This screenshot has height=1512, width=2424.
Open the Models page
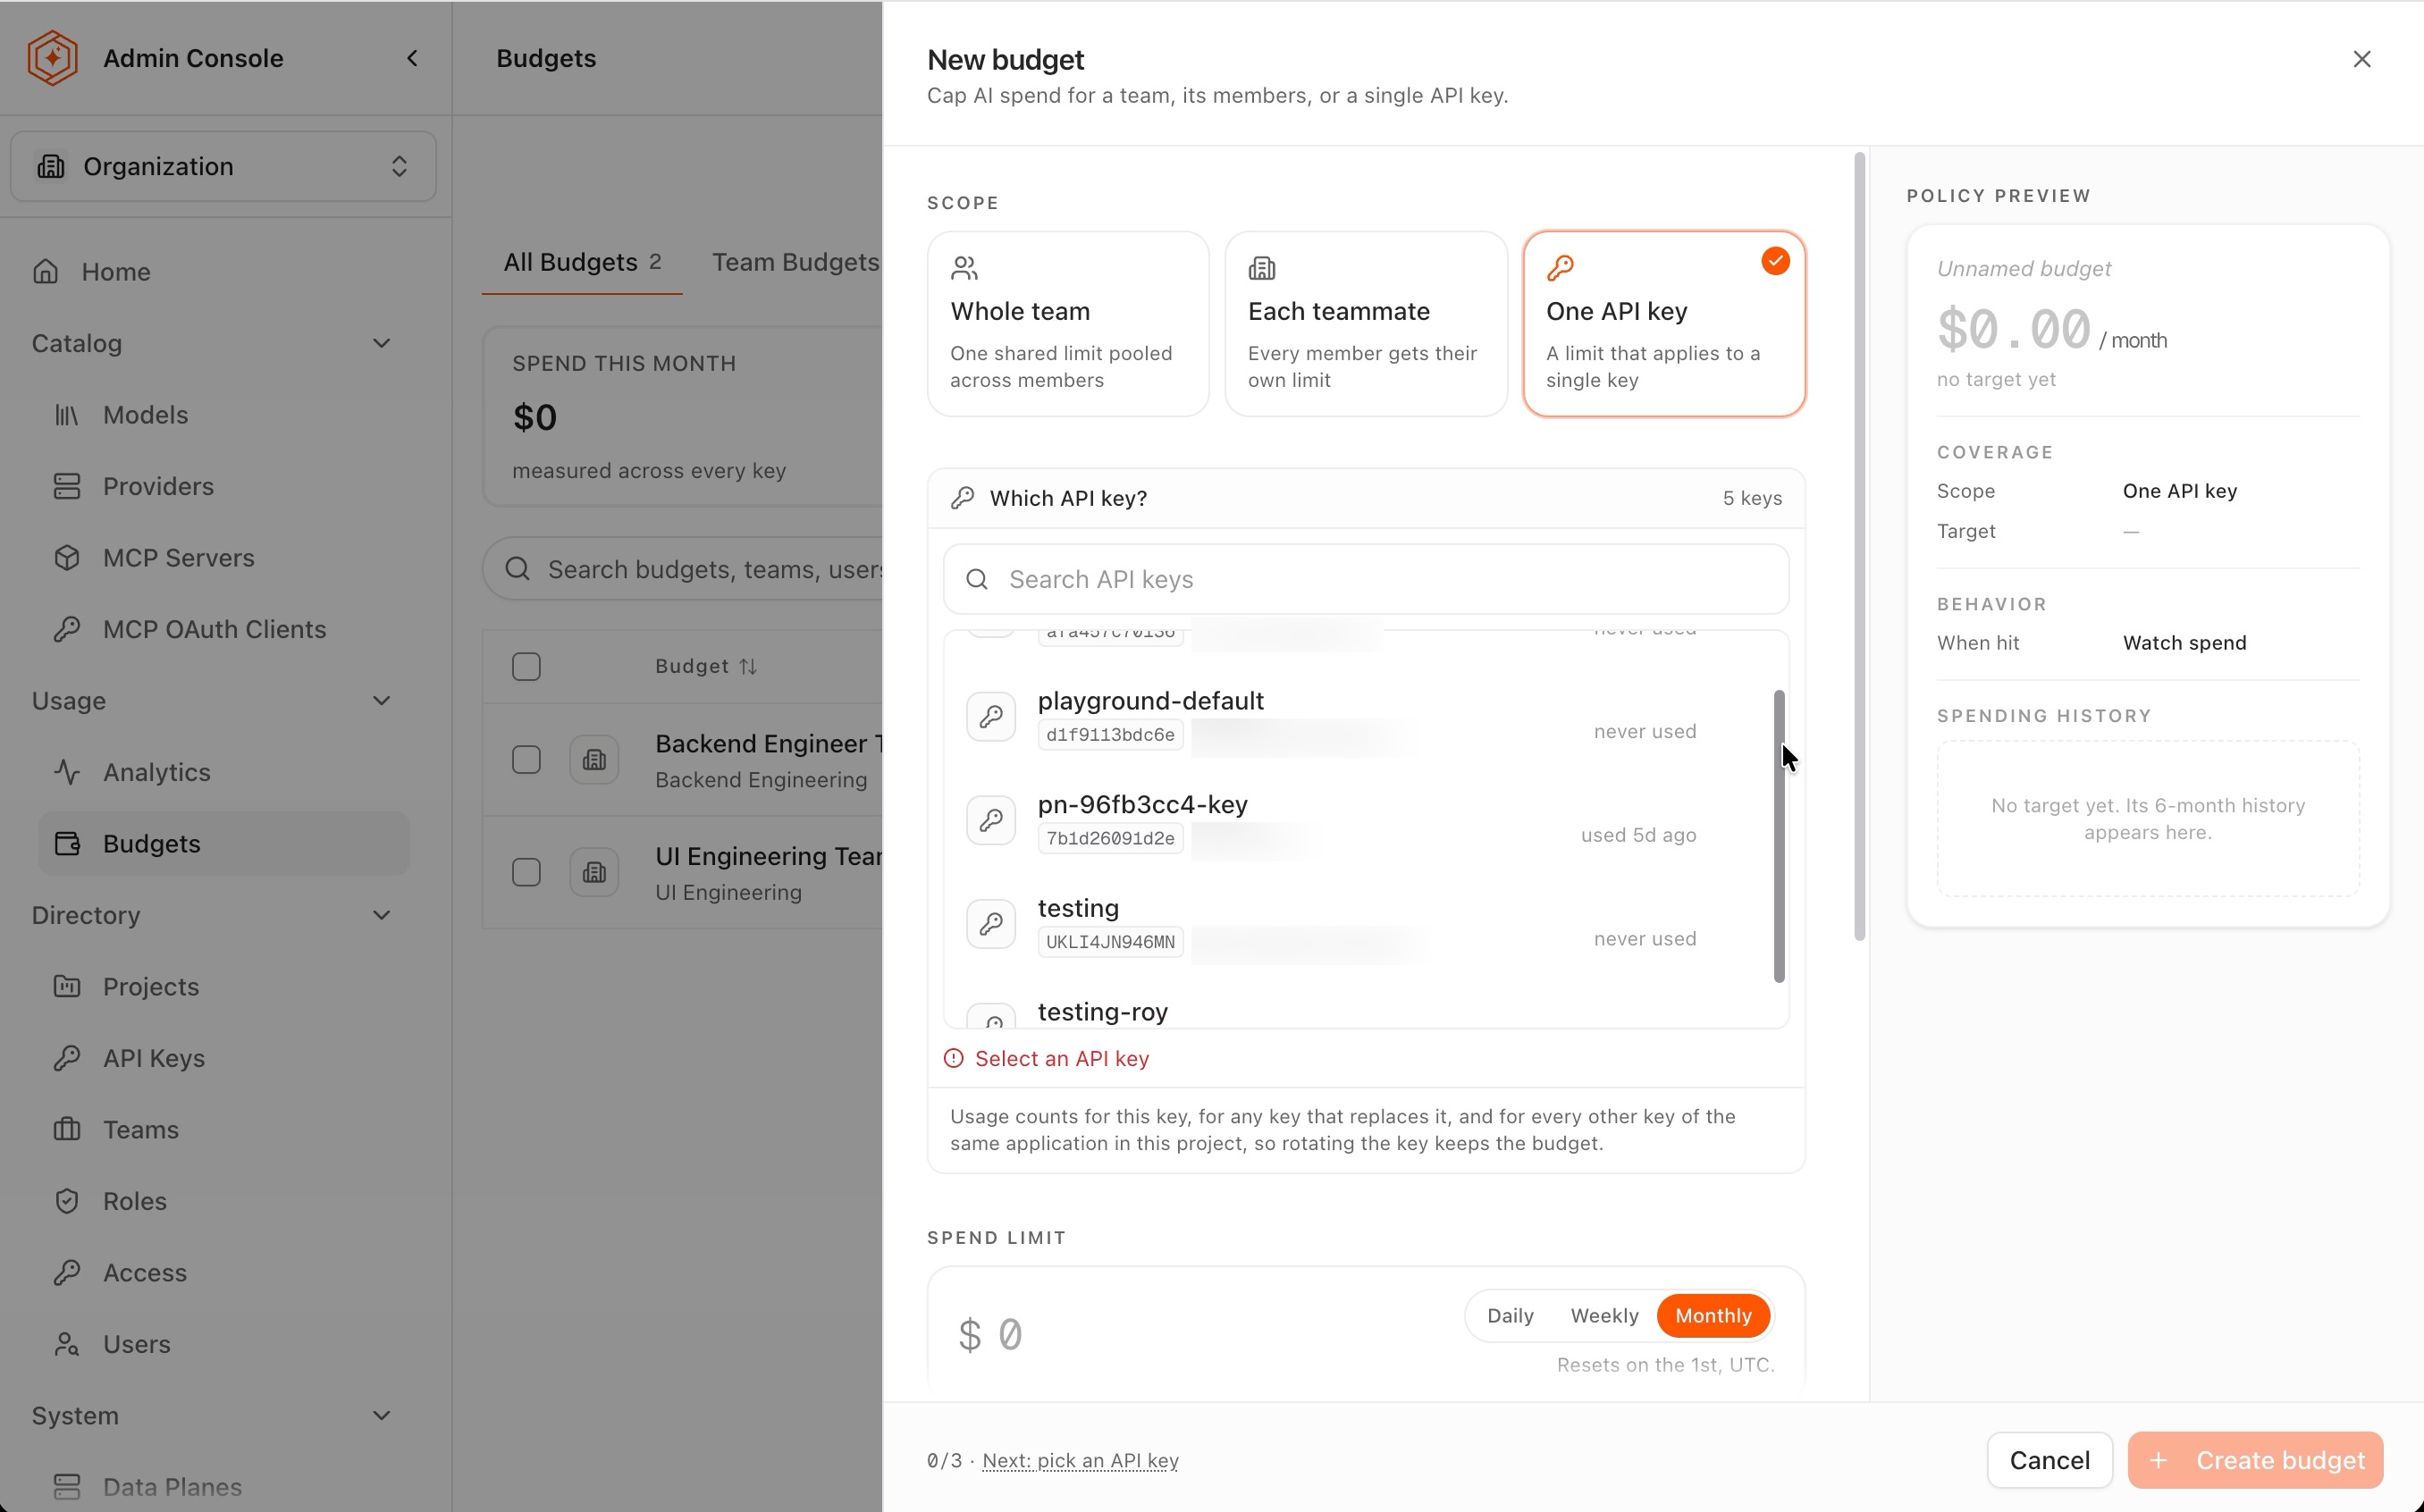click(145, 414)
